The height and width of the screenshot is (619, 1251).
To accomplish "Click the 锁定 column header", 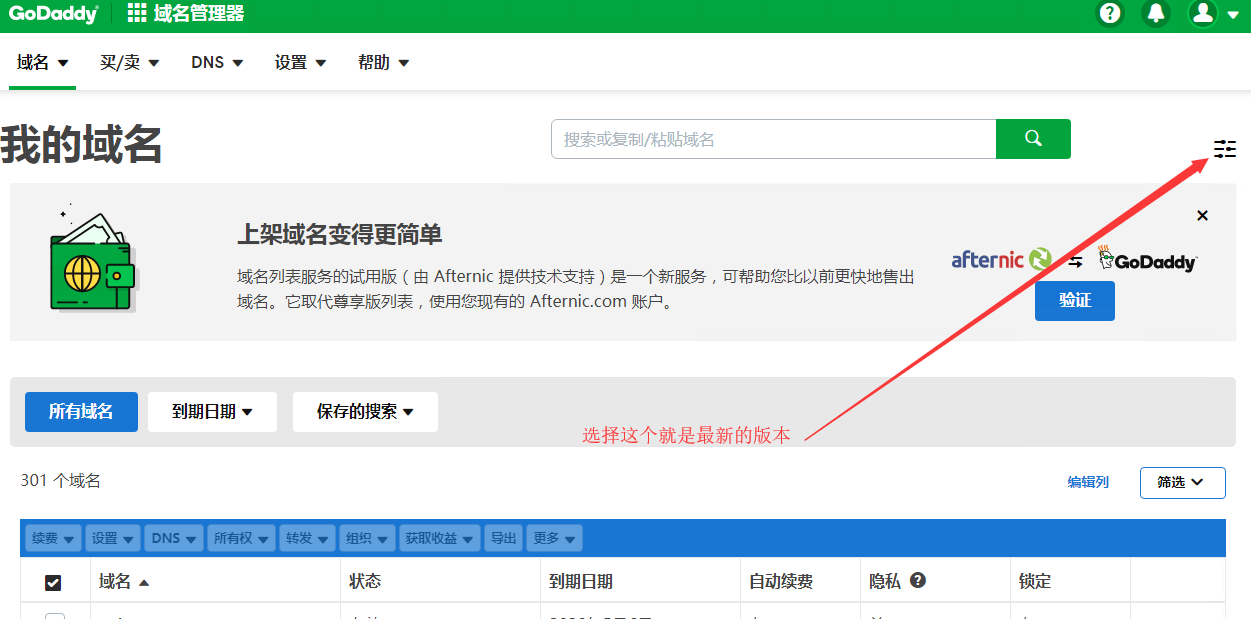I will pos(1035,581).
